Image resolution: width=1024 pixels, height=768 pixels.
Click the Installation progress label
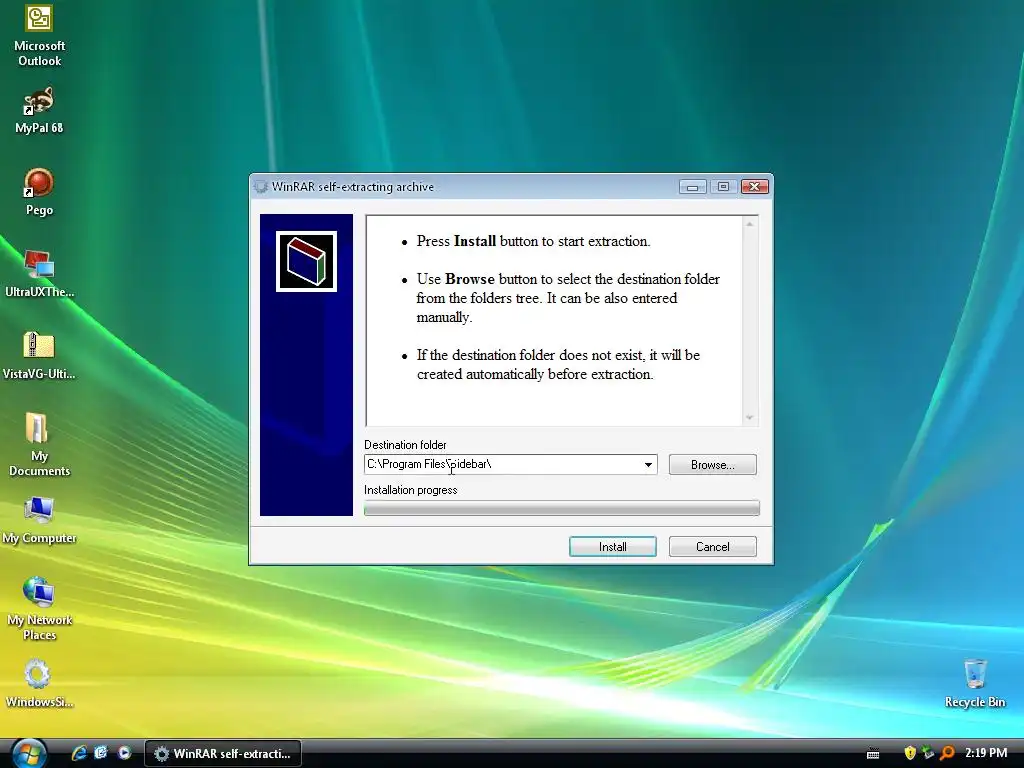click(410, 490)
